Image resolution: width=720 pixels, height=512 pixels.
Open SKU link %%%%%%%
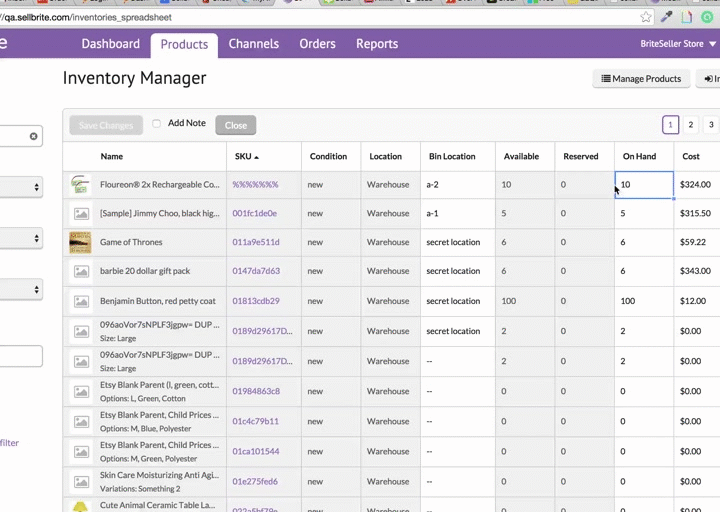[255, 185]
